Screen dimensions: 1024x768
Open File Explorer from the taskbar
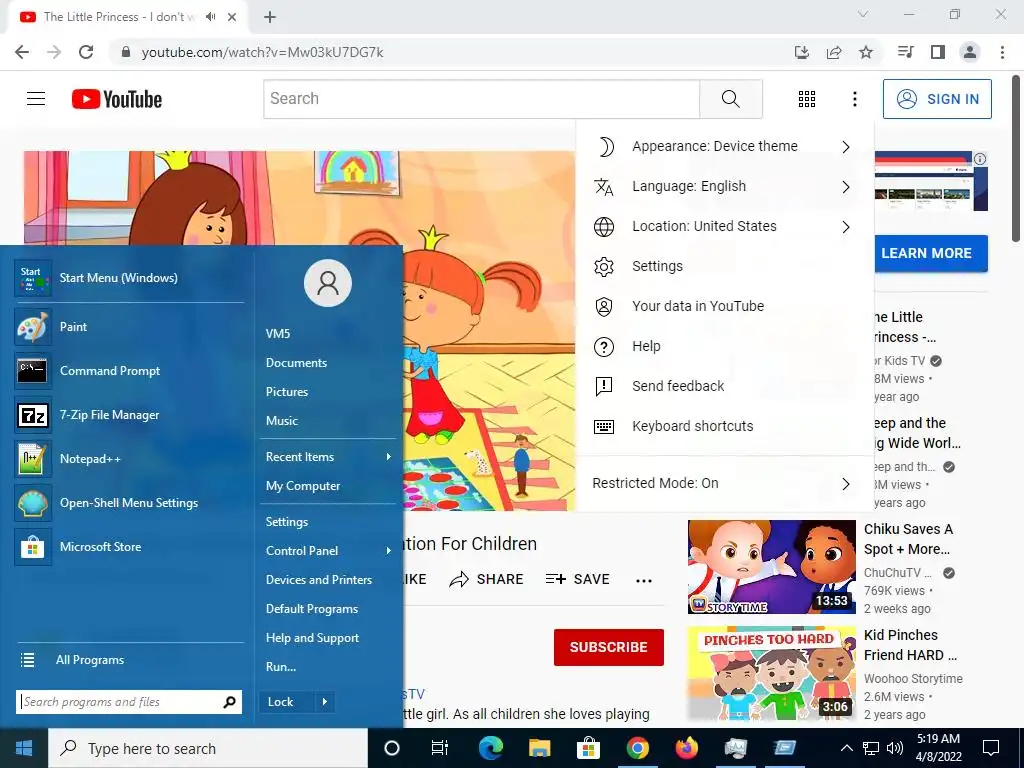point(539,748)
